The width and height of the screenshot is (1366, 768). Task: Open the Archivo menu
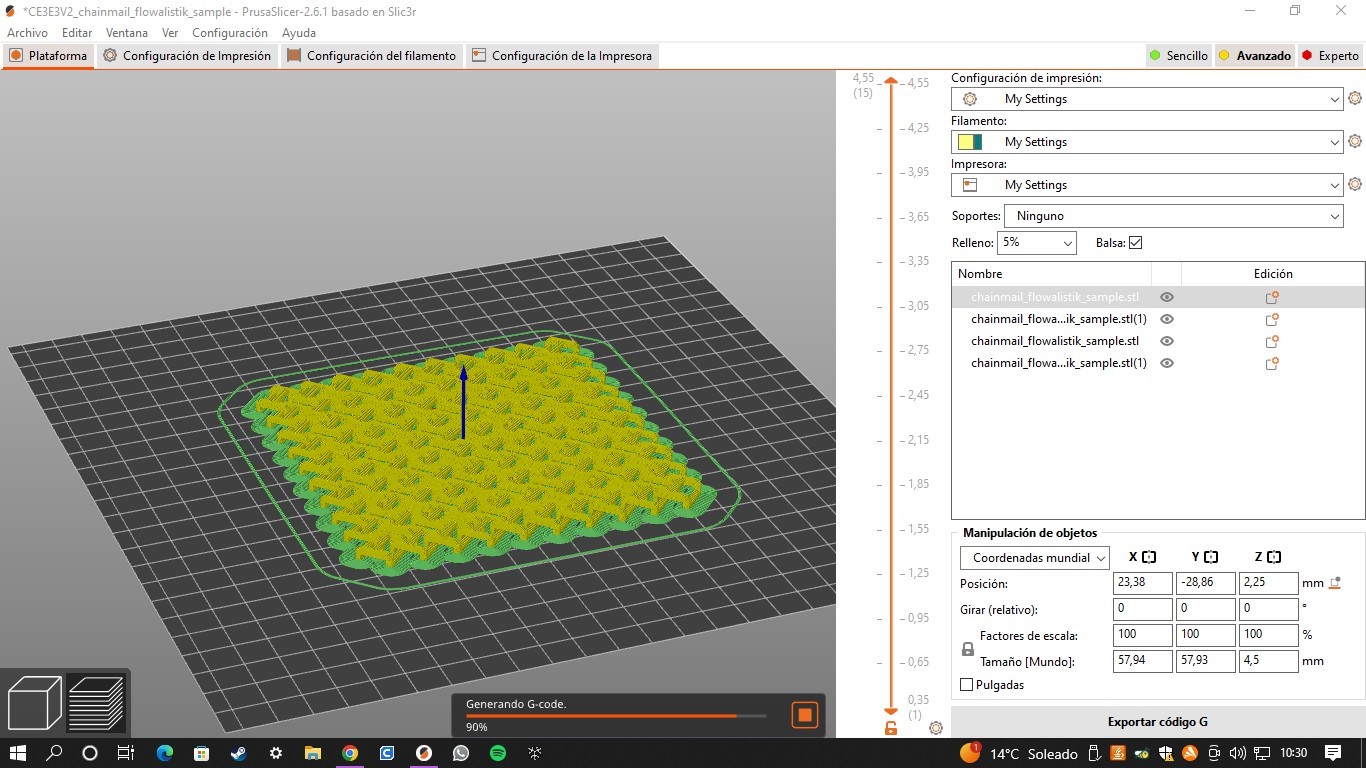click(27, 33)
